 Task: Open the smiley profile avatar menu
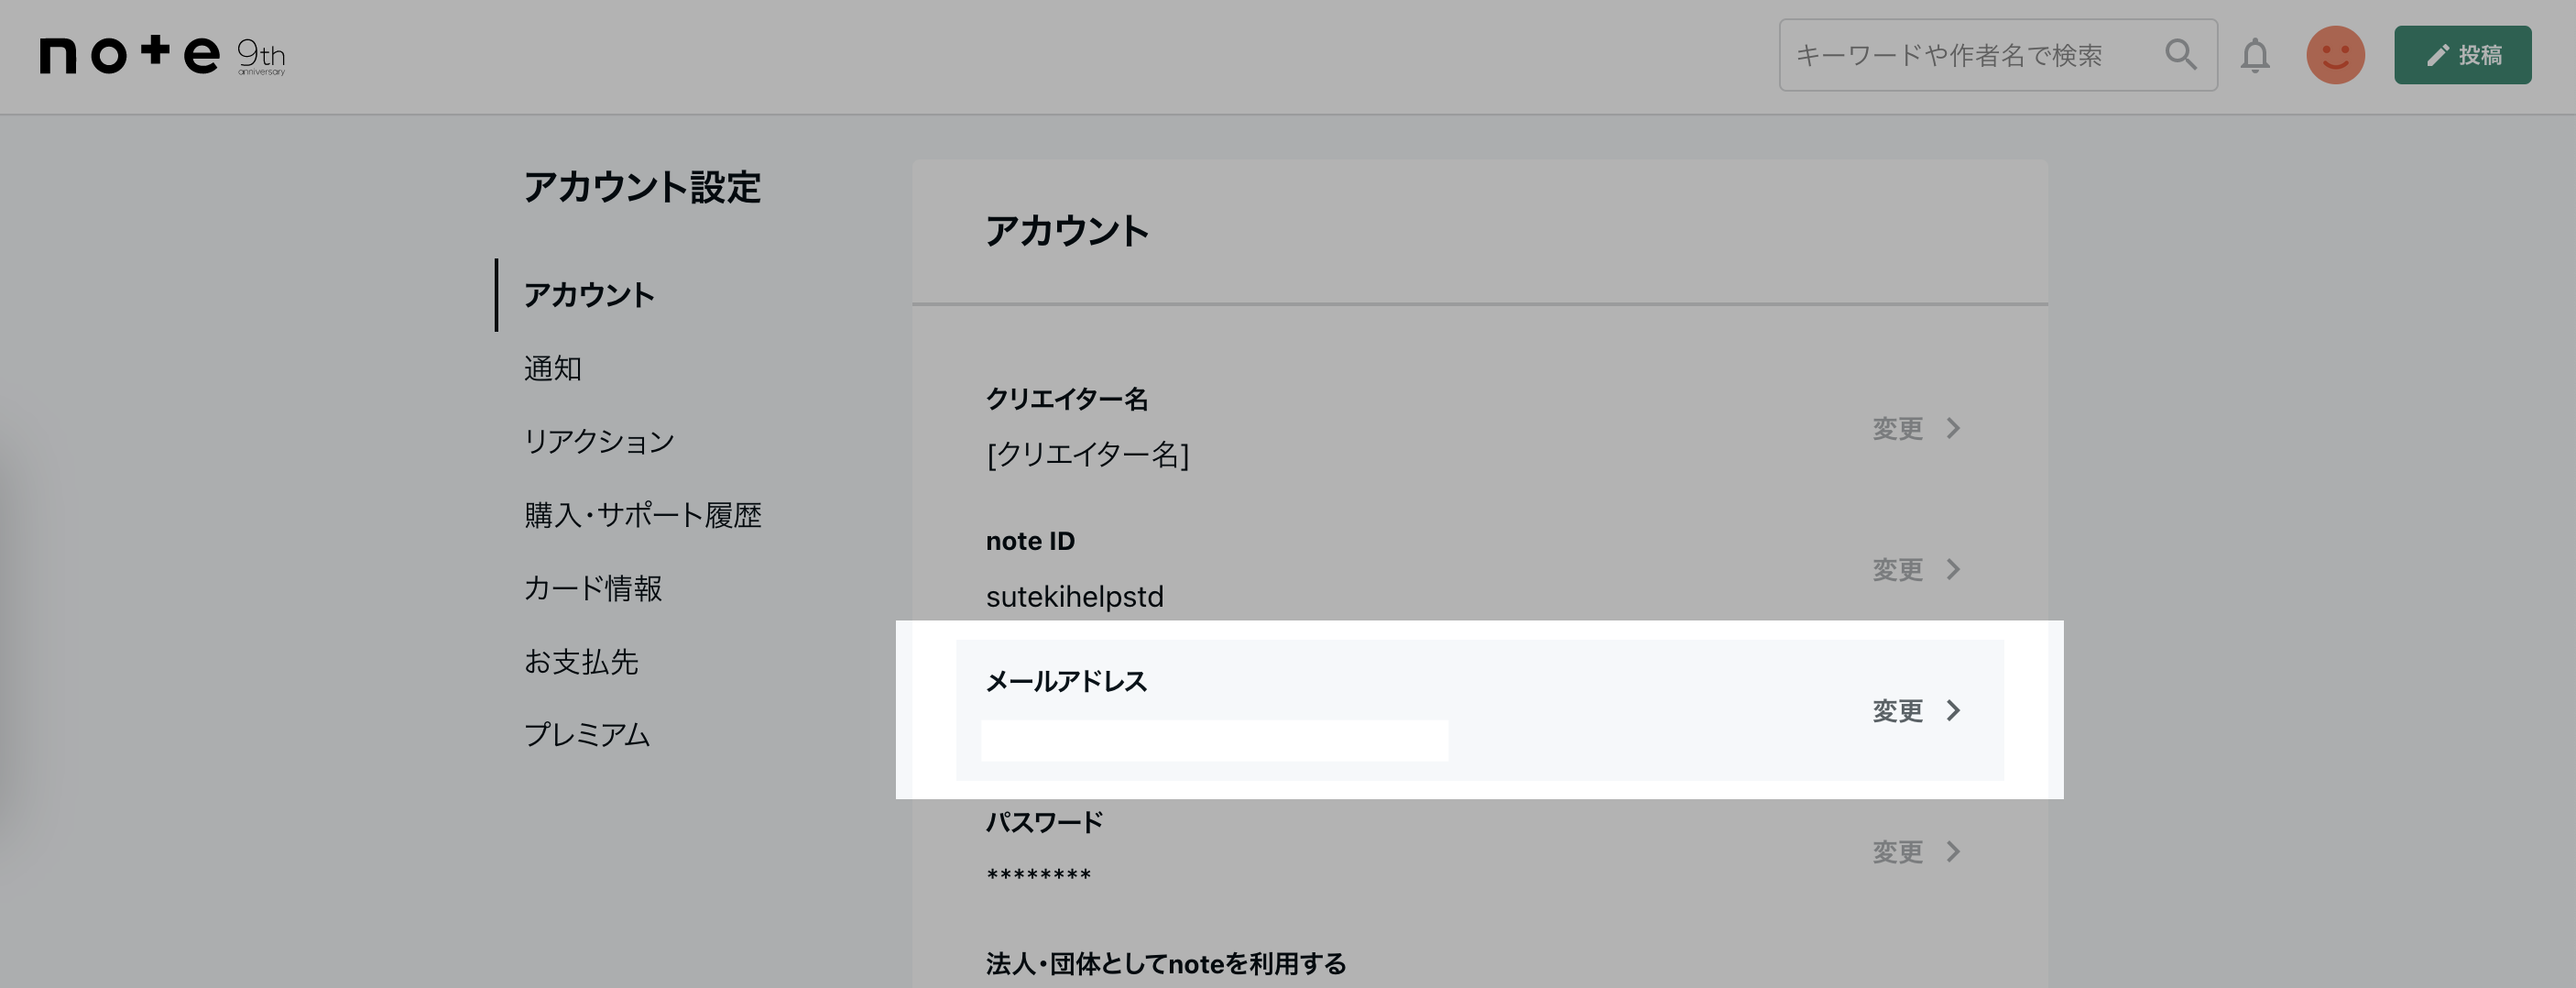click(x=2335, y=55)
